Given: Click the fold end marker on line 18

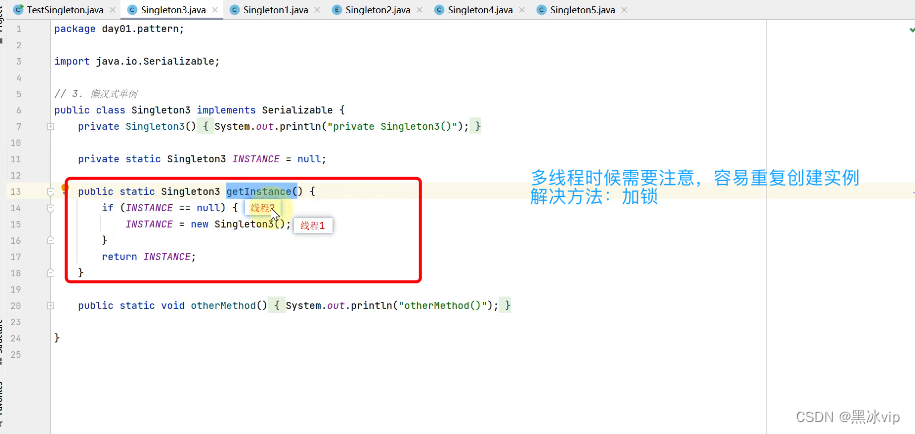Looking at the screenshot, I should (x=51, y=272).
